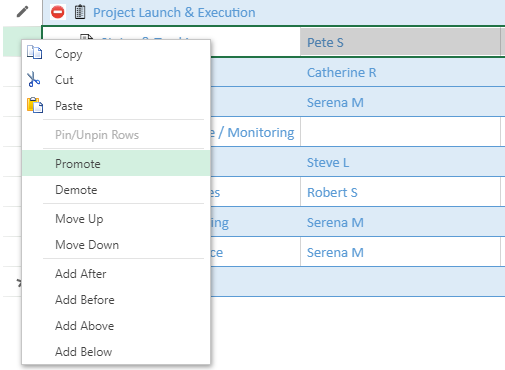505x370 pixels.
Task: Select Add Before menu entry
Action: pos(116,300)
